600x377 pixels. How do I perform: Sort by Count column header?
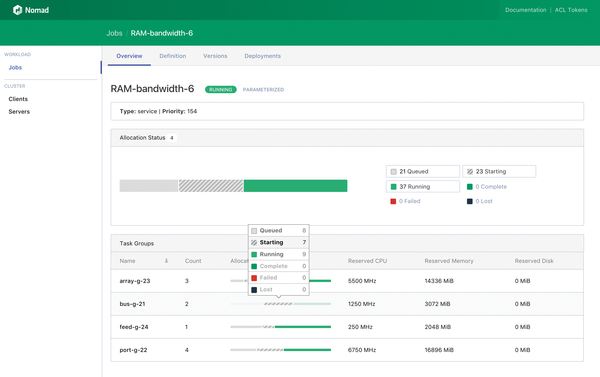point(193,261)
